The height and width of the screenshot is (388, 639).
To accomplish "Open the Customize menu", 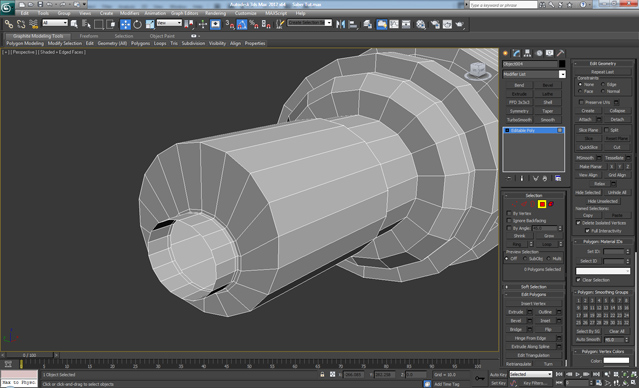I will 246,13.
